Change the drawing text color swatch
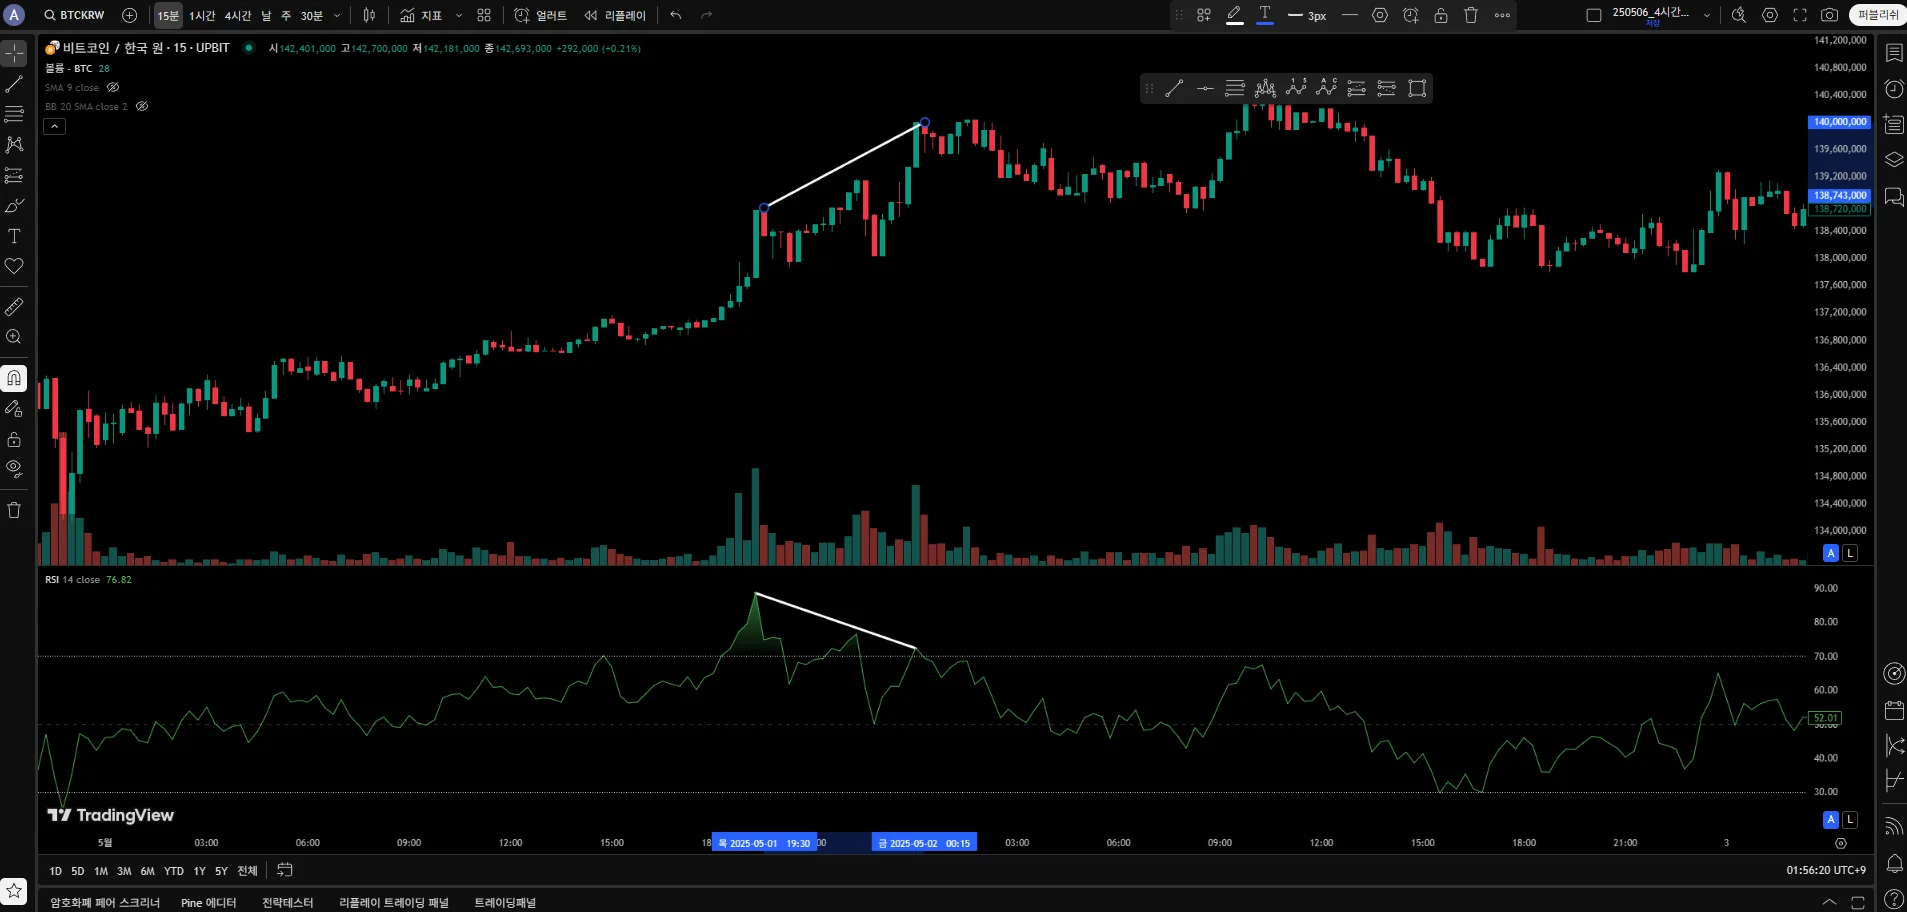 pyautogui.click(x=1265, y=15)
